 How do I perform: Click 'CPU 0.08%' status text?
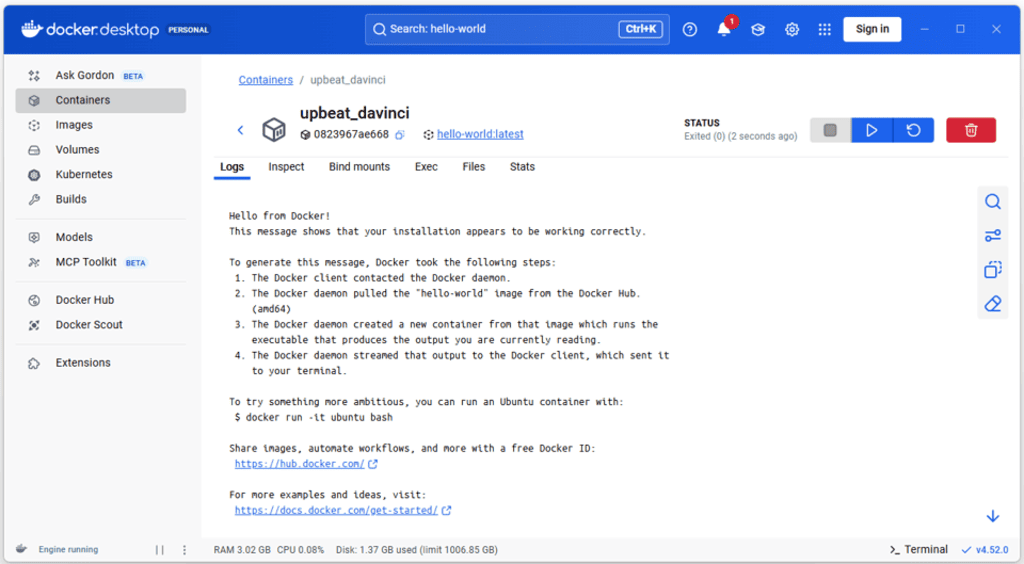(x=300, y=550)
